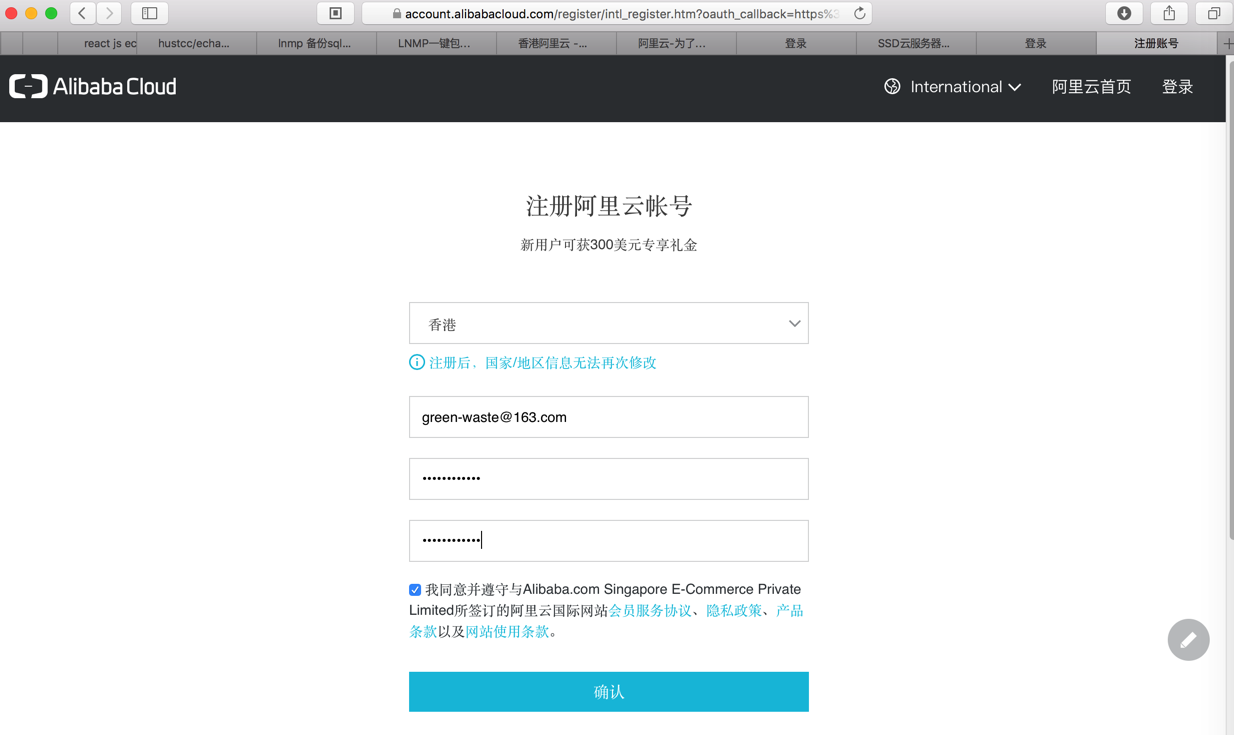
Task: Click the 新用户可获300美元专享礼金 text
Action: [609, 245]
